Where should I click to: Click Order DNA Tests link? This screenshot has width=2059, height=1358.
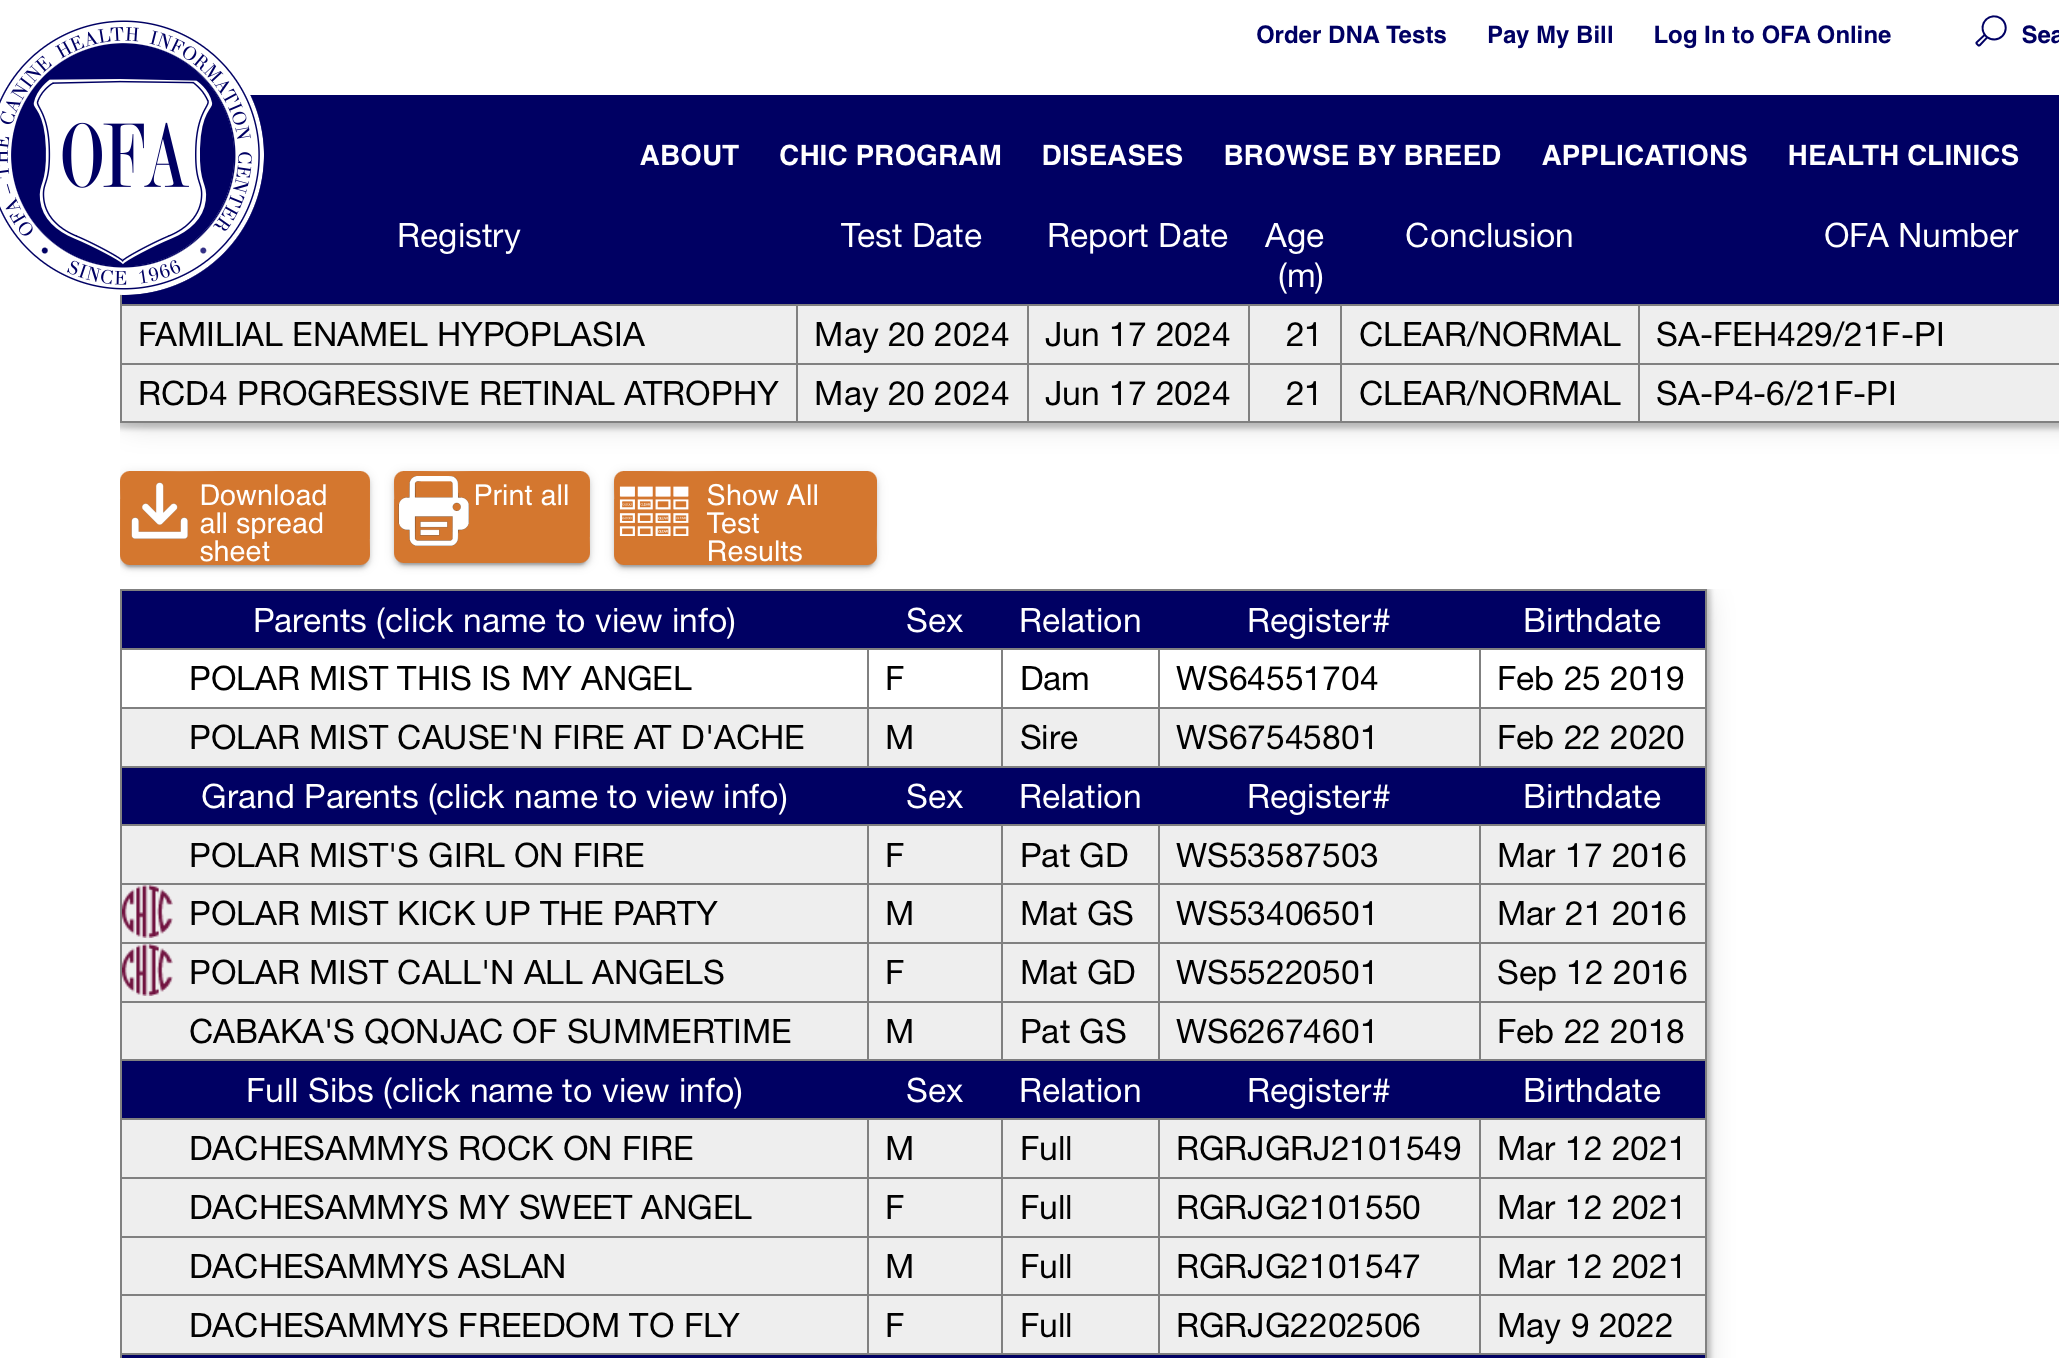pyautogui.click(x=1351, y=35)
